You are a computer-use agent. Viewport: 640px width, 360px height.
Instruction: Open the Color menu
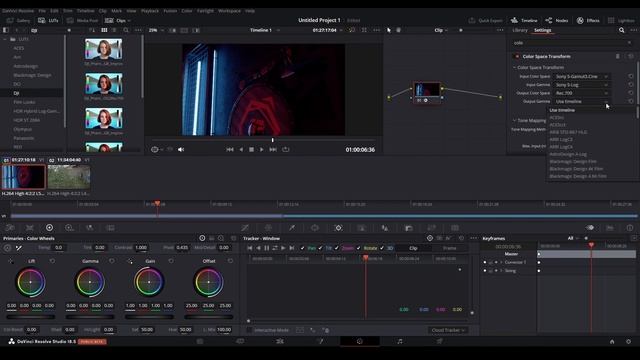point(187,11)
